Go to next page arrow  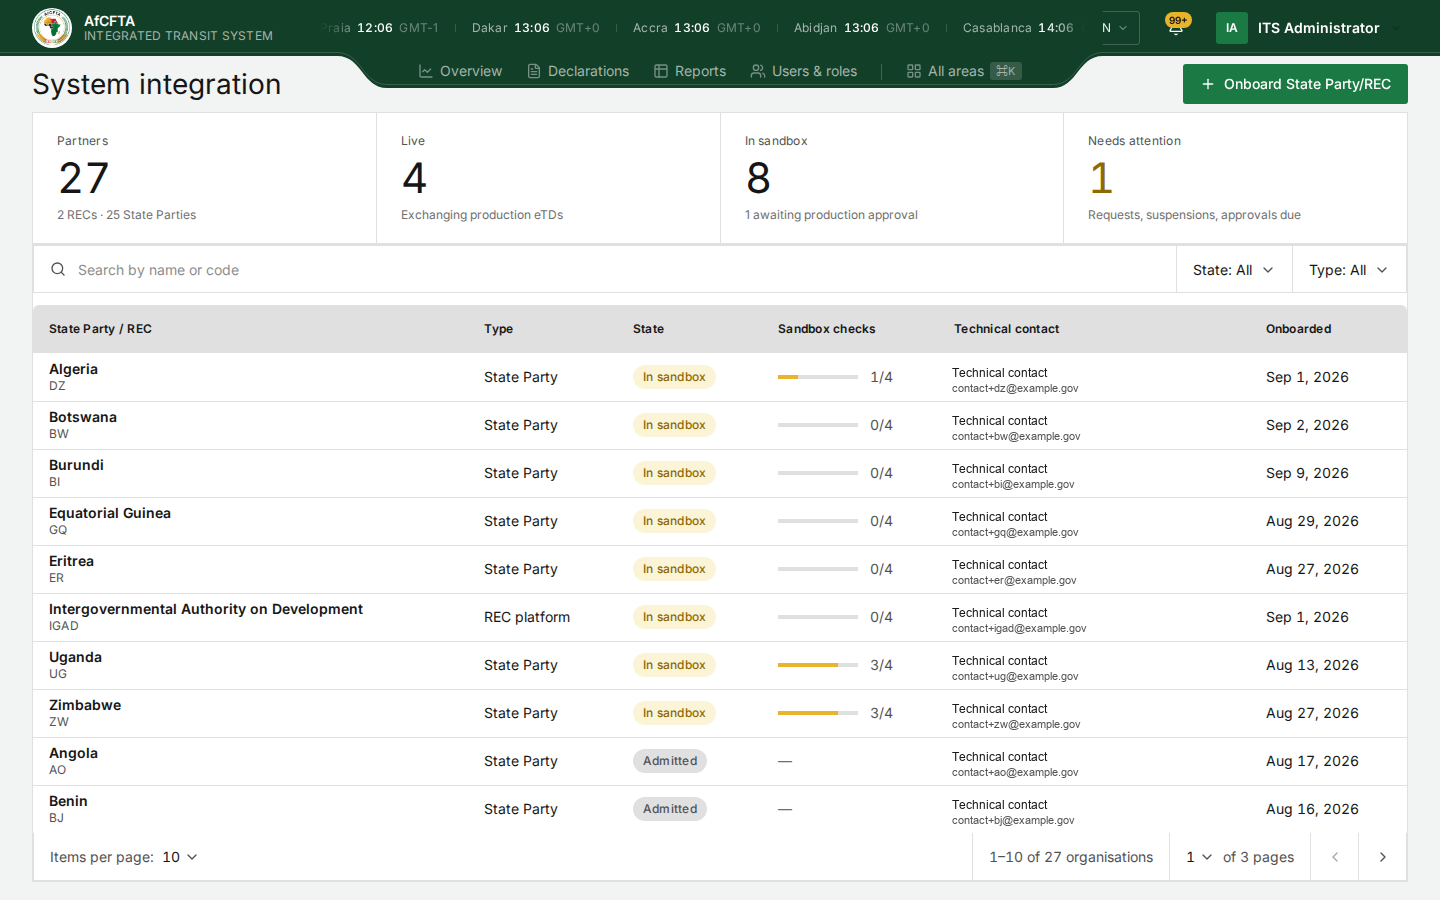tap(1382, 857)
